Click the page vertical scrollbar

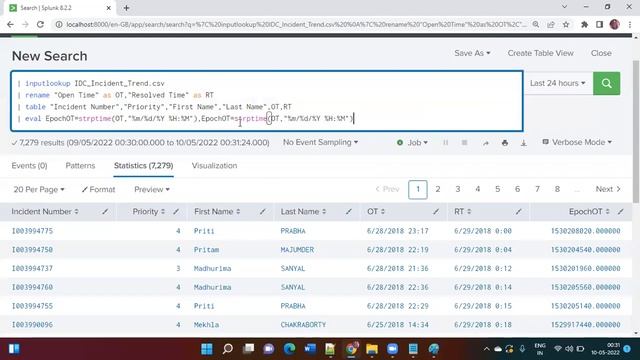click(636, 131)
